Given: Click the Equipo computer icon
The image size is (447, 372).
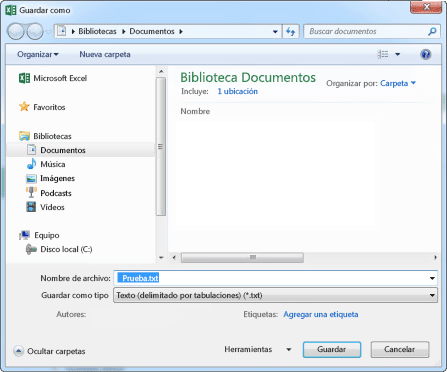Looking at the screenshot, I should coord(24,235).
